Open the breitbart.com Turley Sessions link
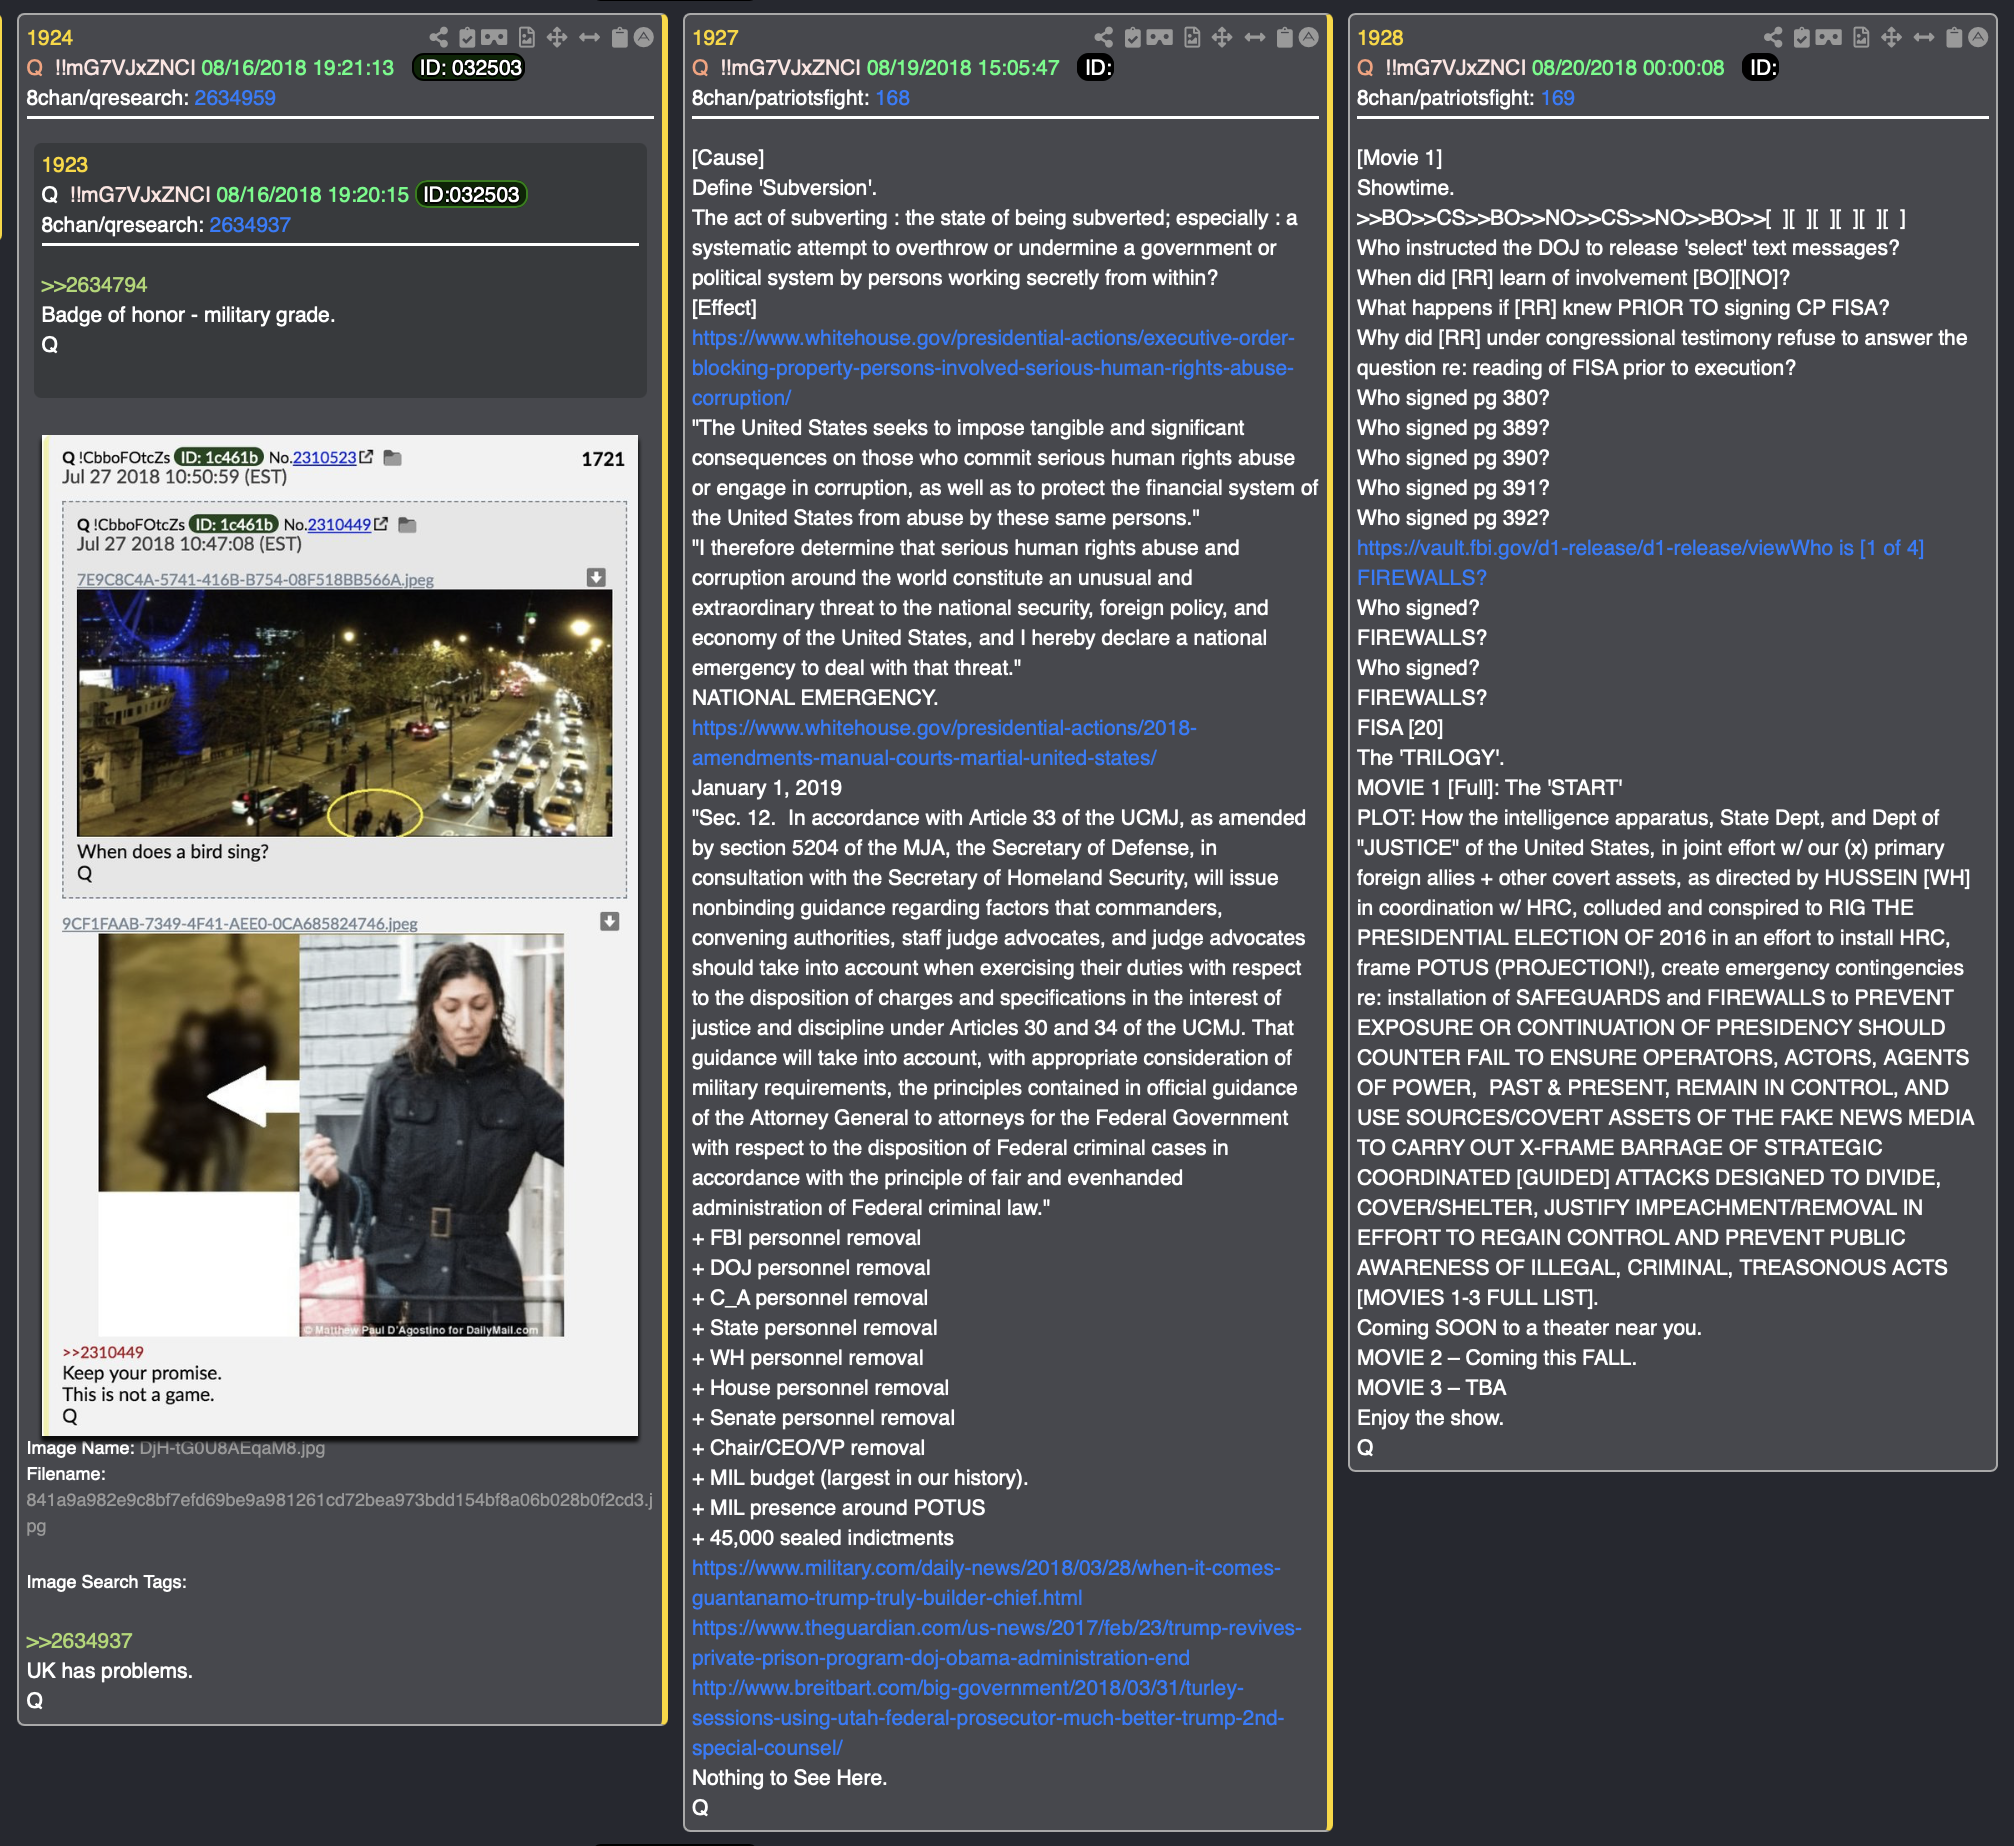 (x=988, y=1718)
